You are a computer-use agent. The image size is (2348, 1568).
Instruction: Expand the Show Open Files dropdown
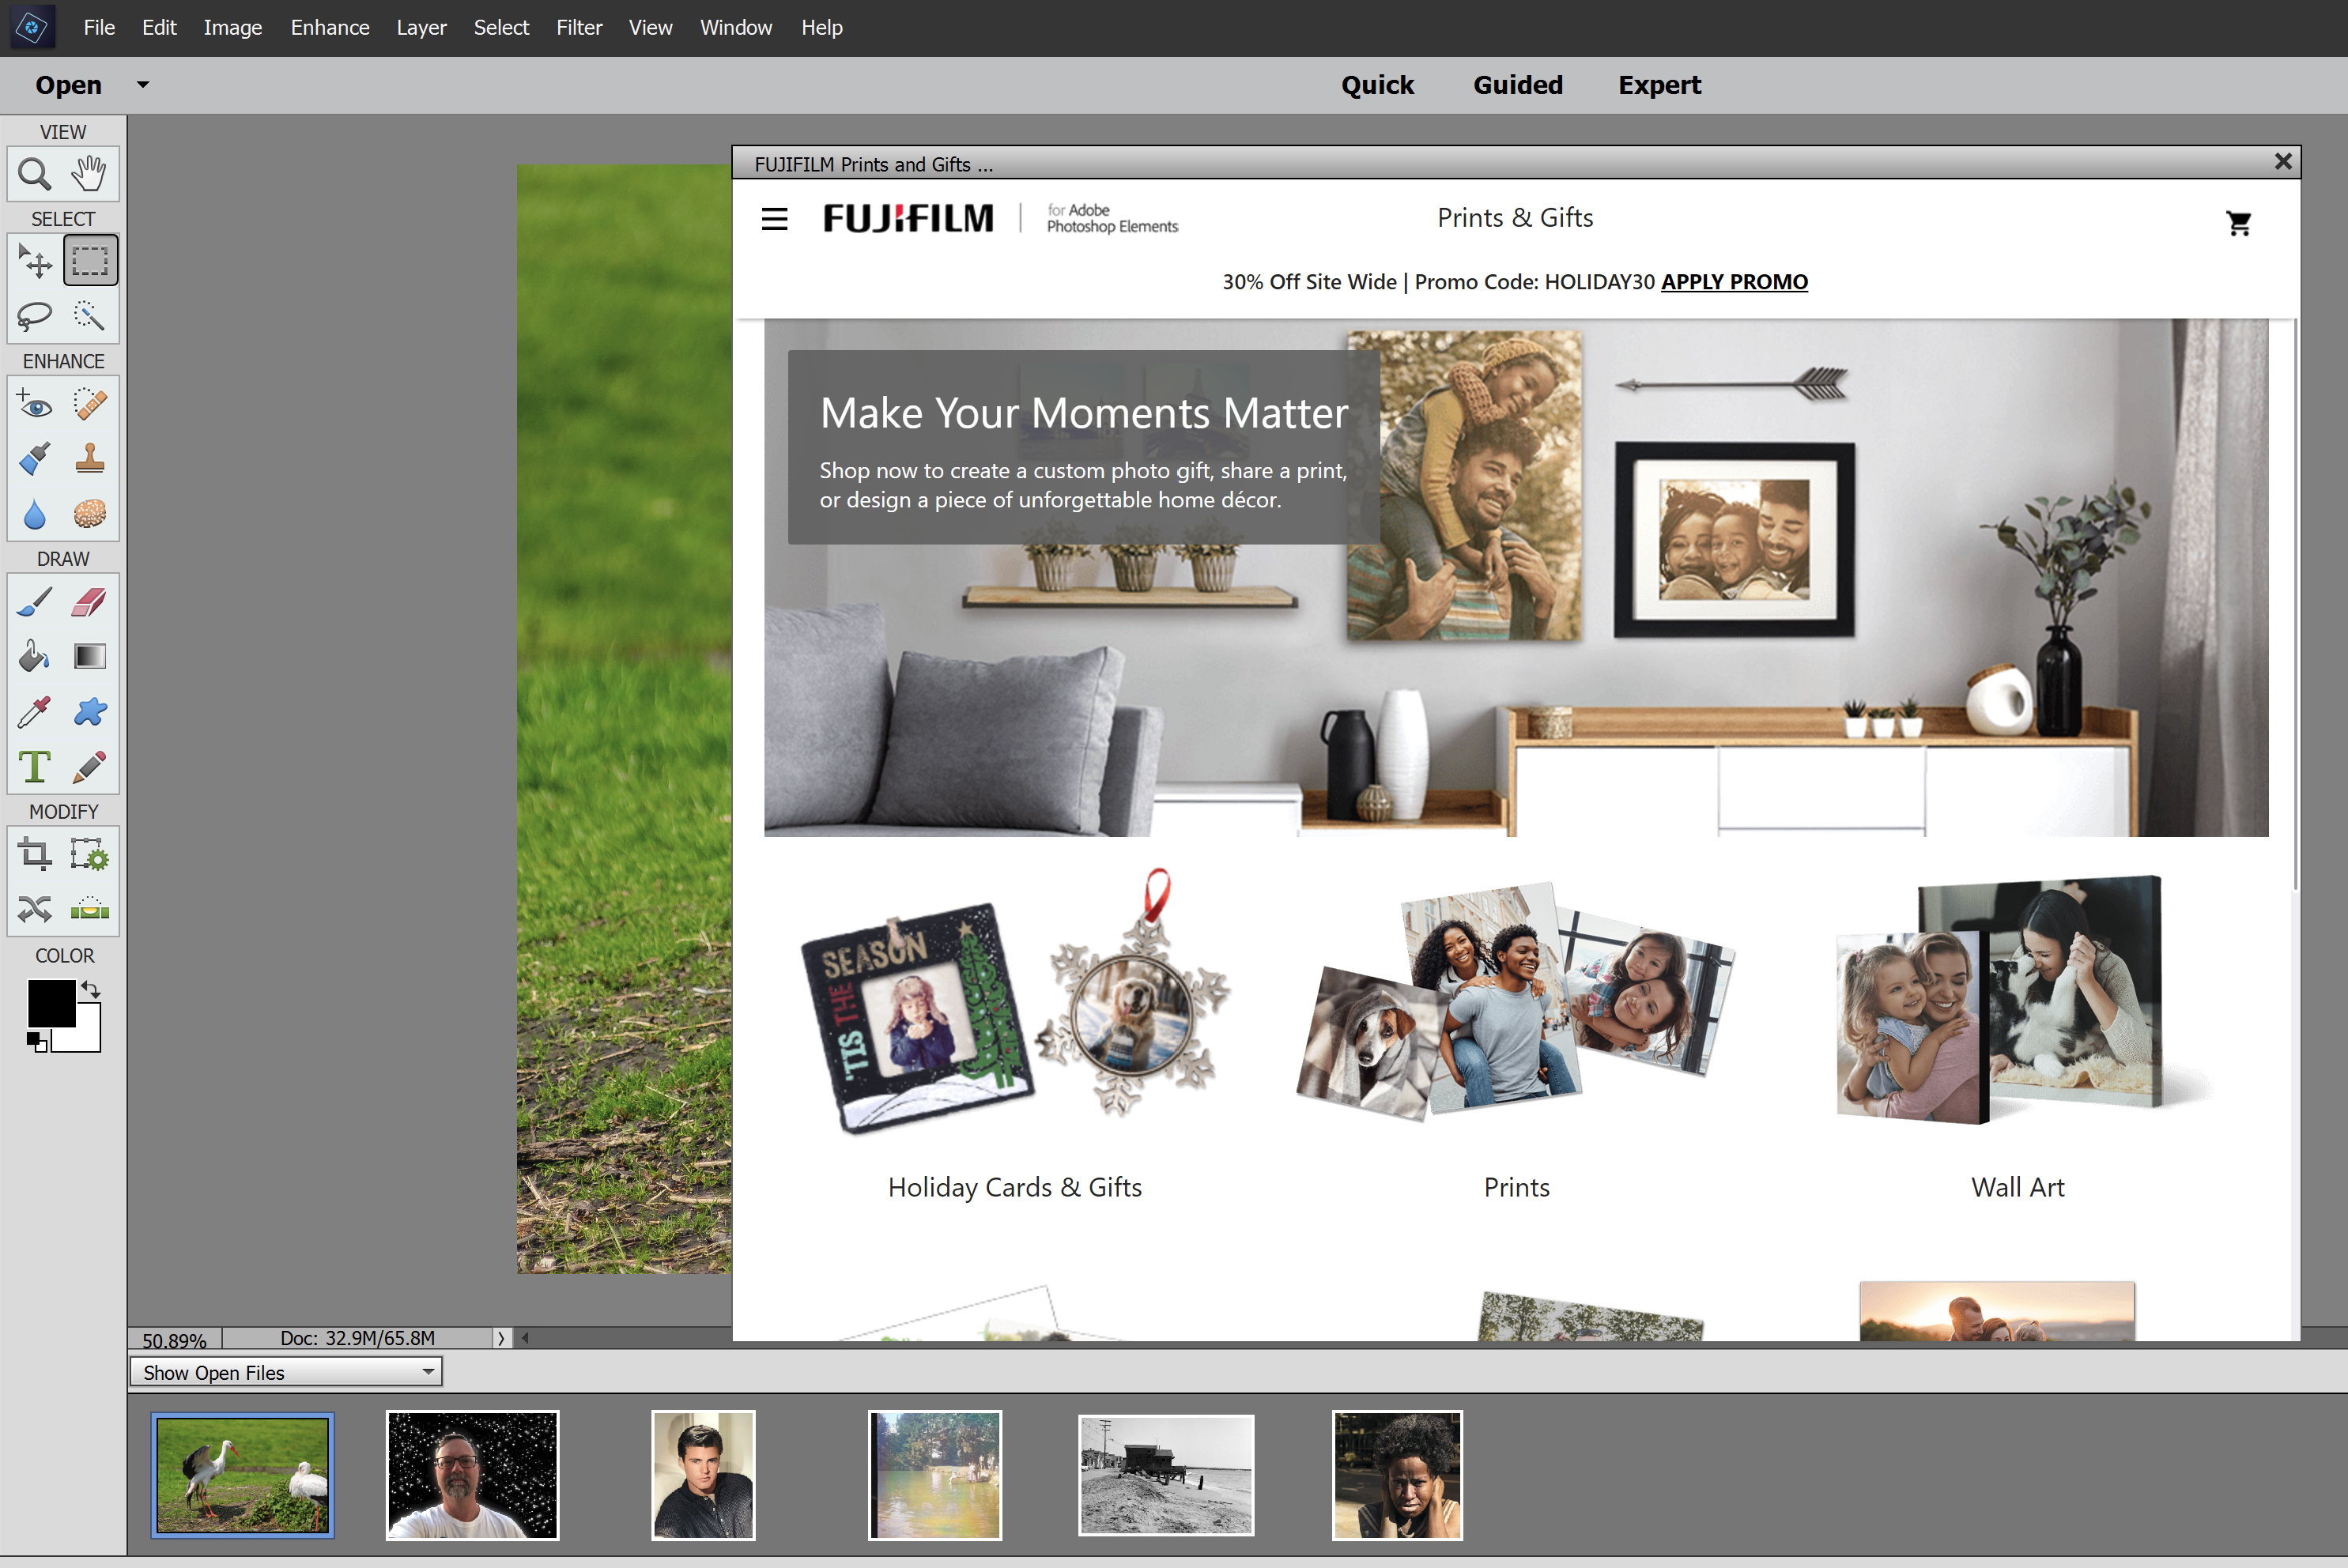[x=428, y=1371]
